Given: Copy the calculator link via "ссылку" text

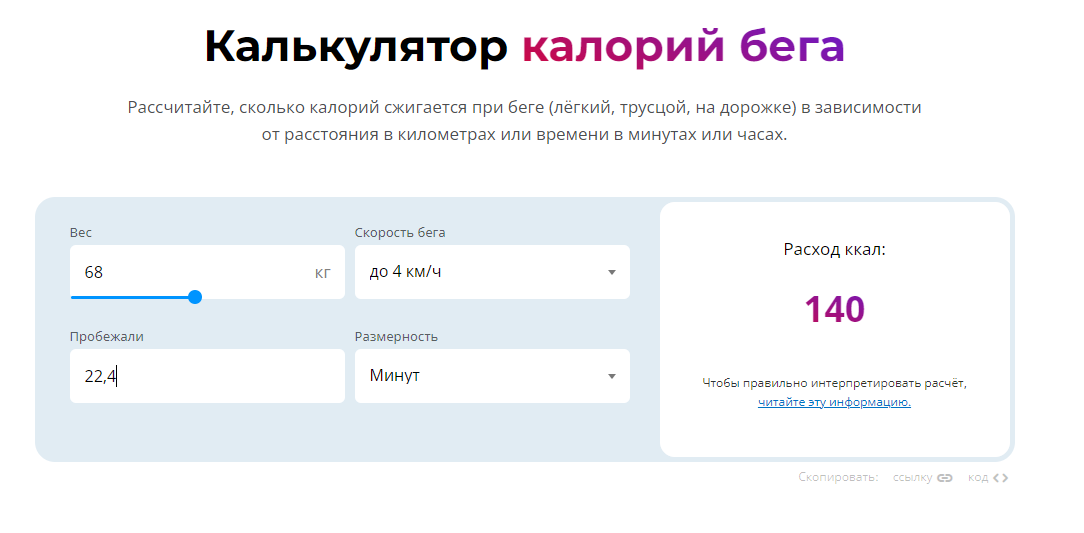Looking at the screenshot, I should tap(913, 478).
